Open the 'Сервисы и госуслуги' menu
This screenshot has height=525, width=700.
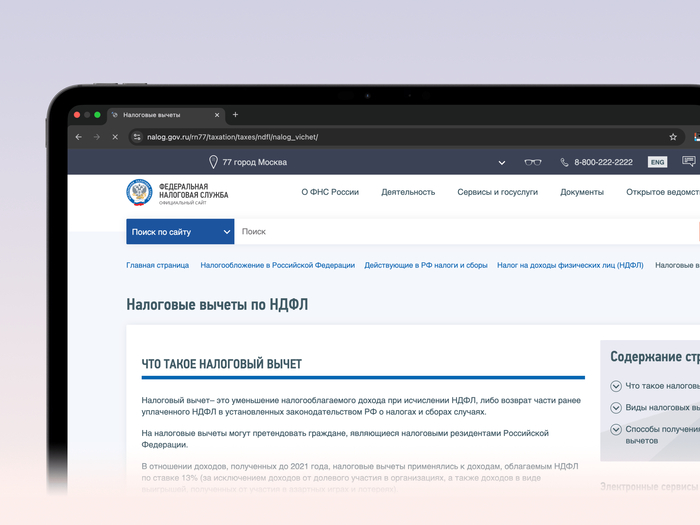pyautogui.click(x=497, y=192)
